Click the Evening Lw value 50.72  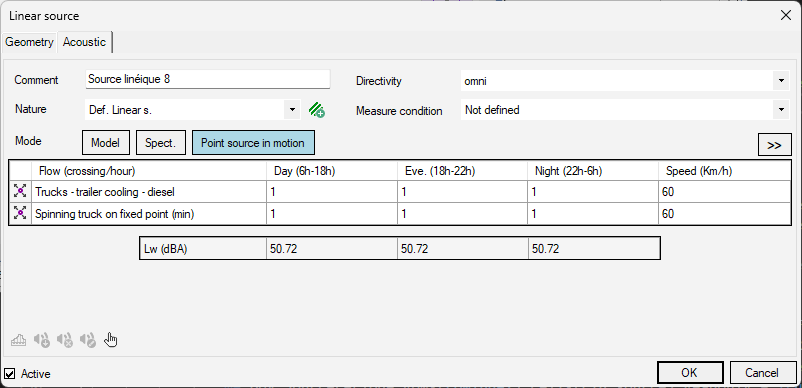(x=462, y=248)
